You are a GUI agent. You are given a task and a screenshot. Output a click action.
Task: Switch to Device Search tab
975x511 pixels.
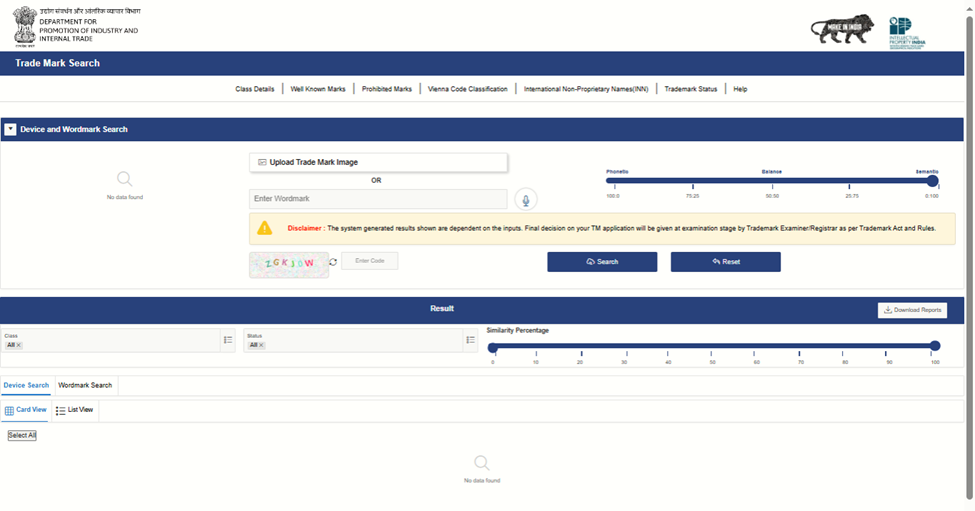coord(26,385)
